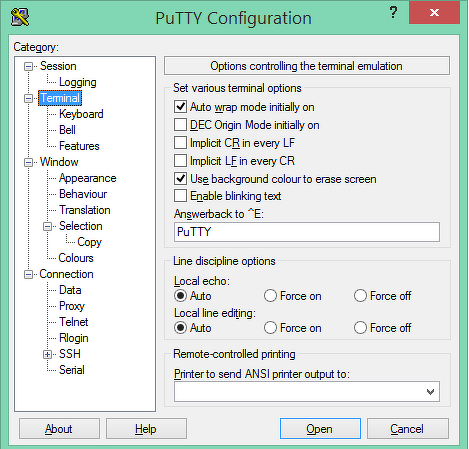The height and width of the screenshot is (449, 469).
Task: Enable blinking text checkbox
Action: click(x=180, y=196)
